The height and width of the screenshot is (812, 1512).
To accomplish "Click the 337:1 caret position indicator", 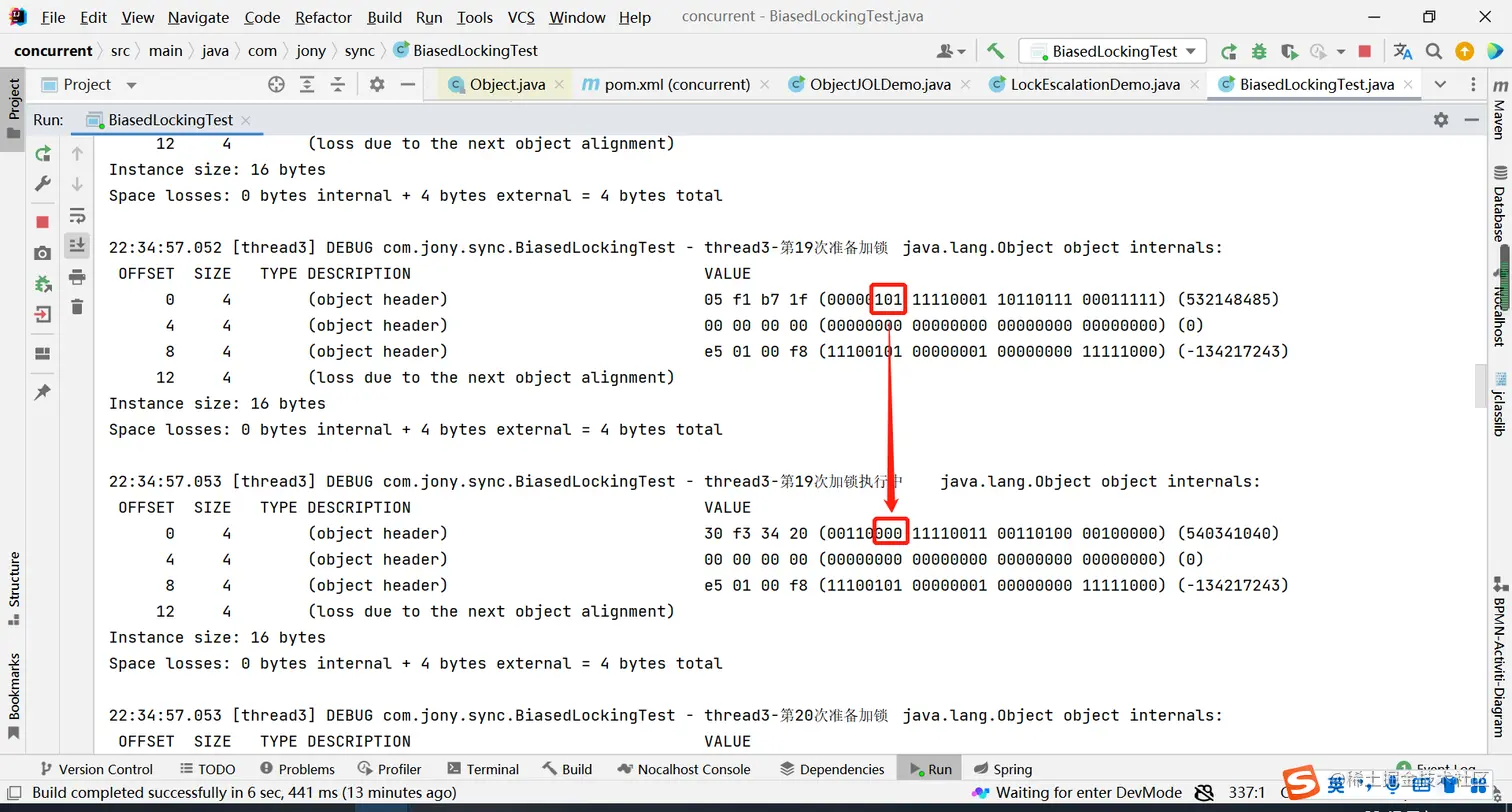I will click(x=1248, y=793).
